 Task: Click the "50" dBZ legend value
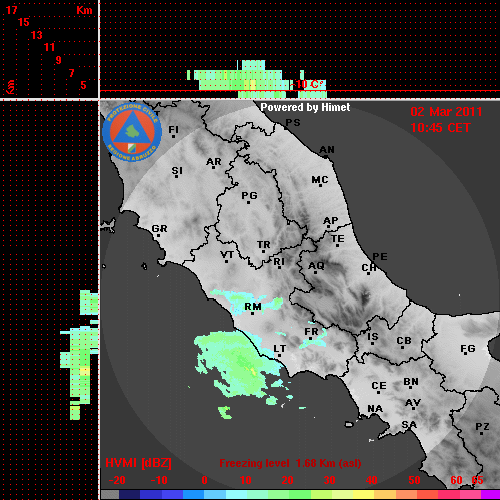(414, 480)
